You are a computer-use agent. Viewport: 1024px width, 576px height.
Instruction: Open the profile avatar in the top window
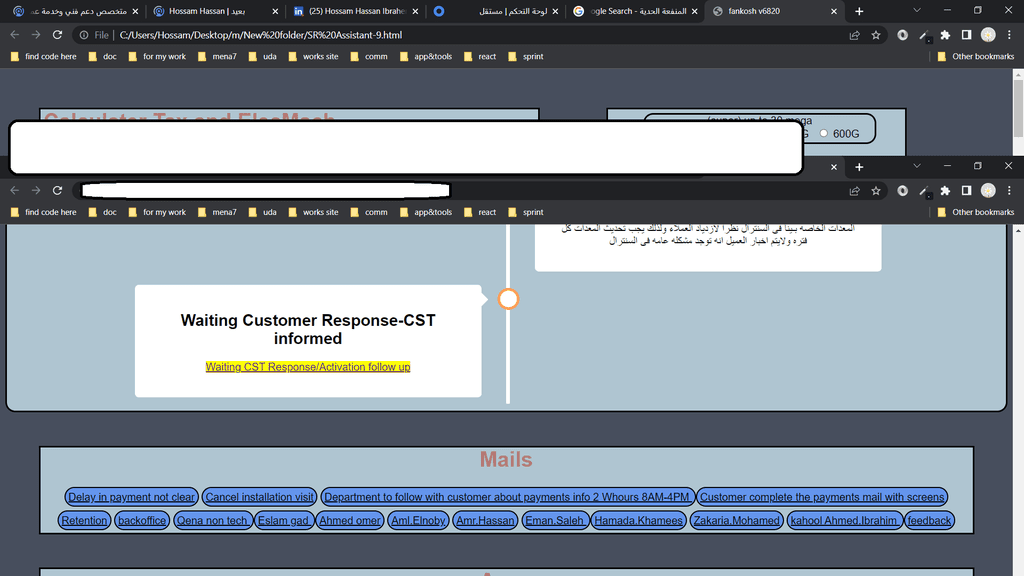988,35
